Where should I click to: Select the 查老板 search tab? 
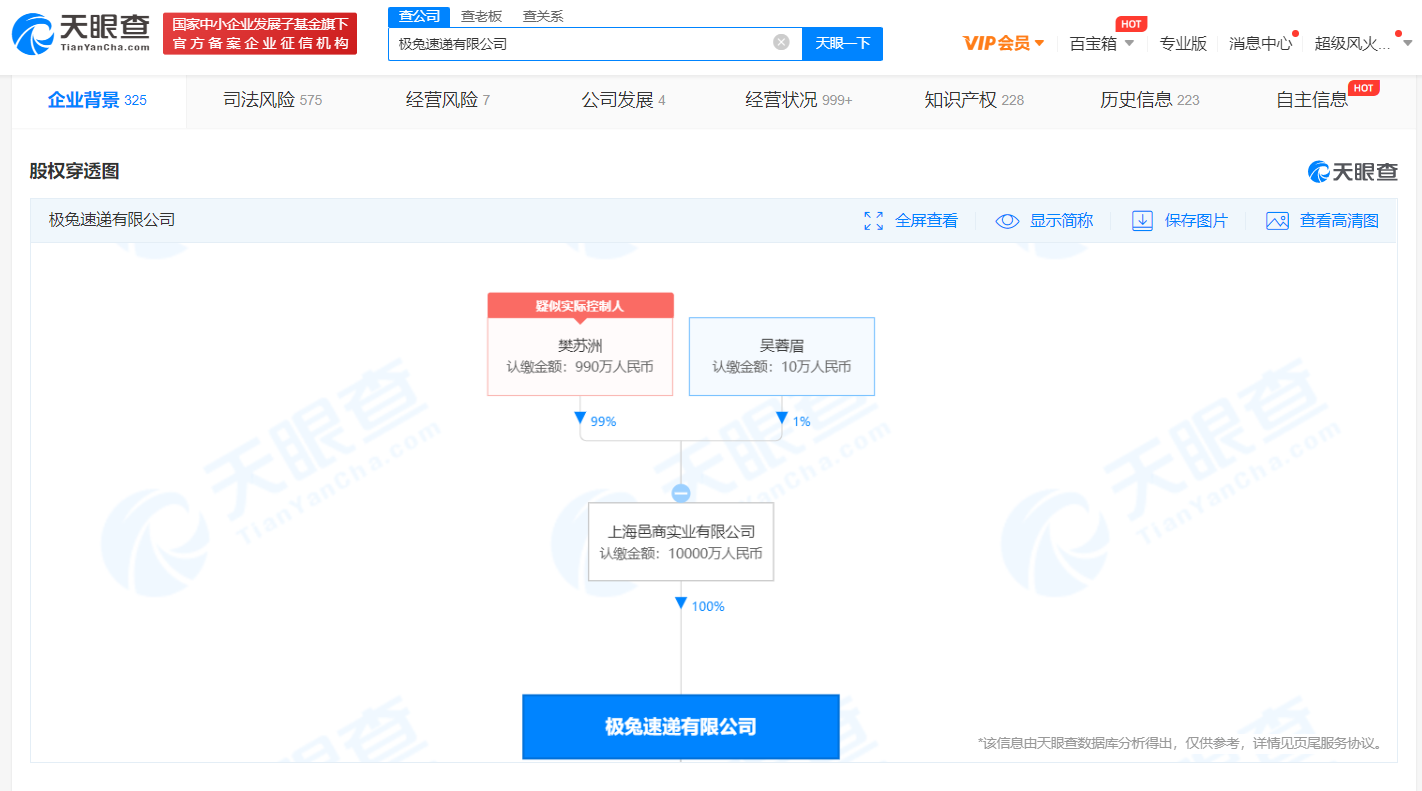pos(481,15)
